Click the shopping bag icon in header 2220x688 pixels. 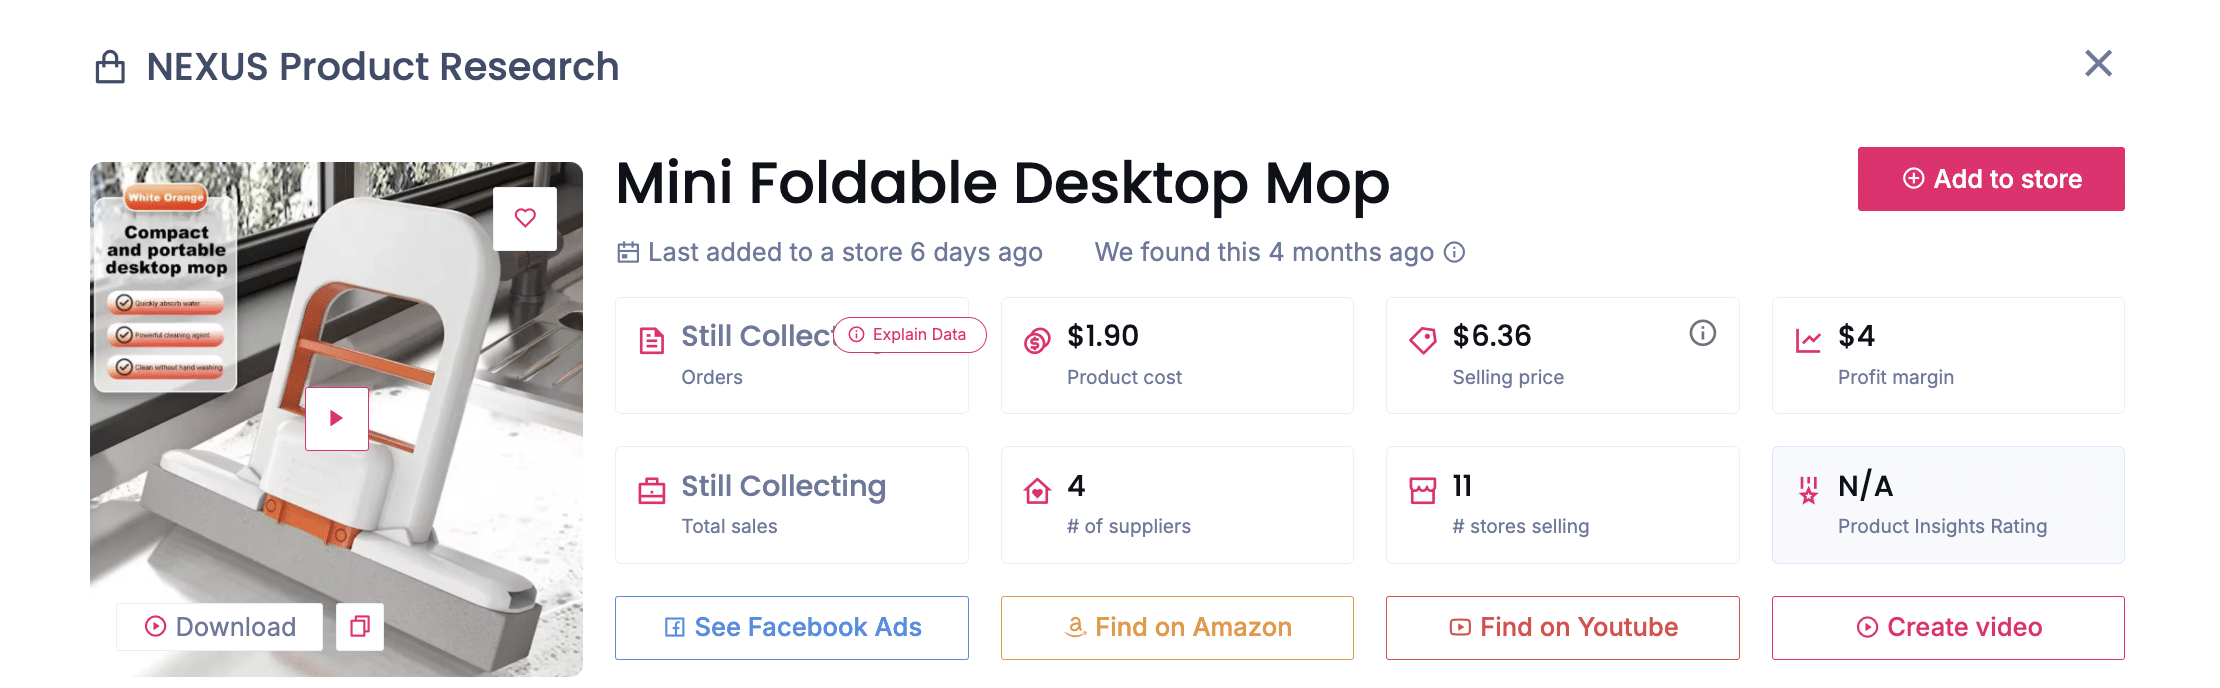pyautogui.click(x=110, y=67)
